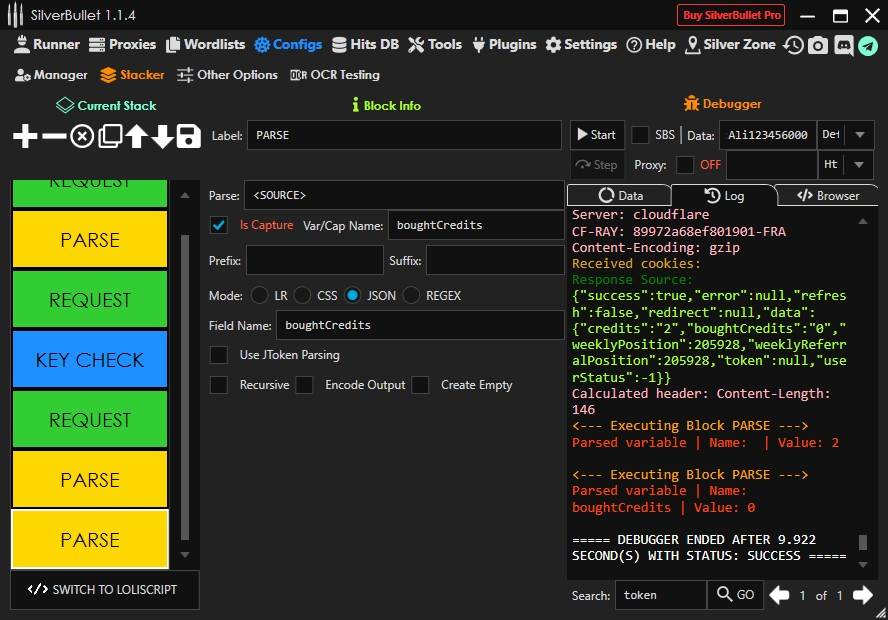Open the data type dropdown next to Data field
888x620 pixels.
(x=859, y=135)
